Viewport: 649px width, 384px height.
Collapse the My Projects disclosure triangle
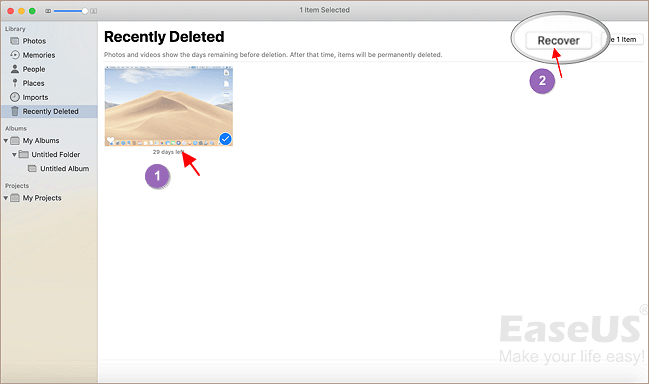[x=6, y=198]
